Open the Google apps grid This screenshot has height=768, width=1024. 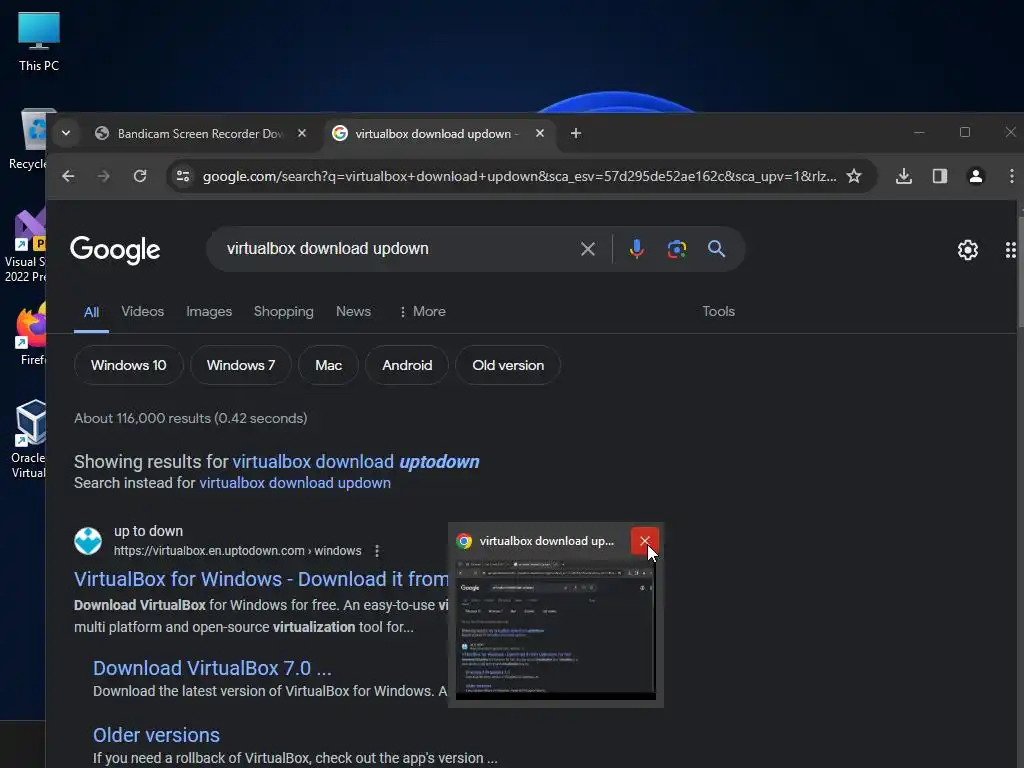1010,249
